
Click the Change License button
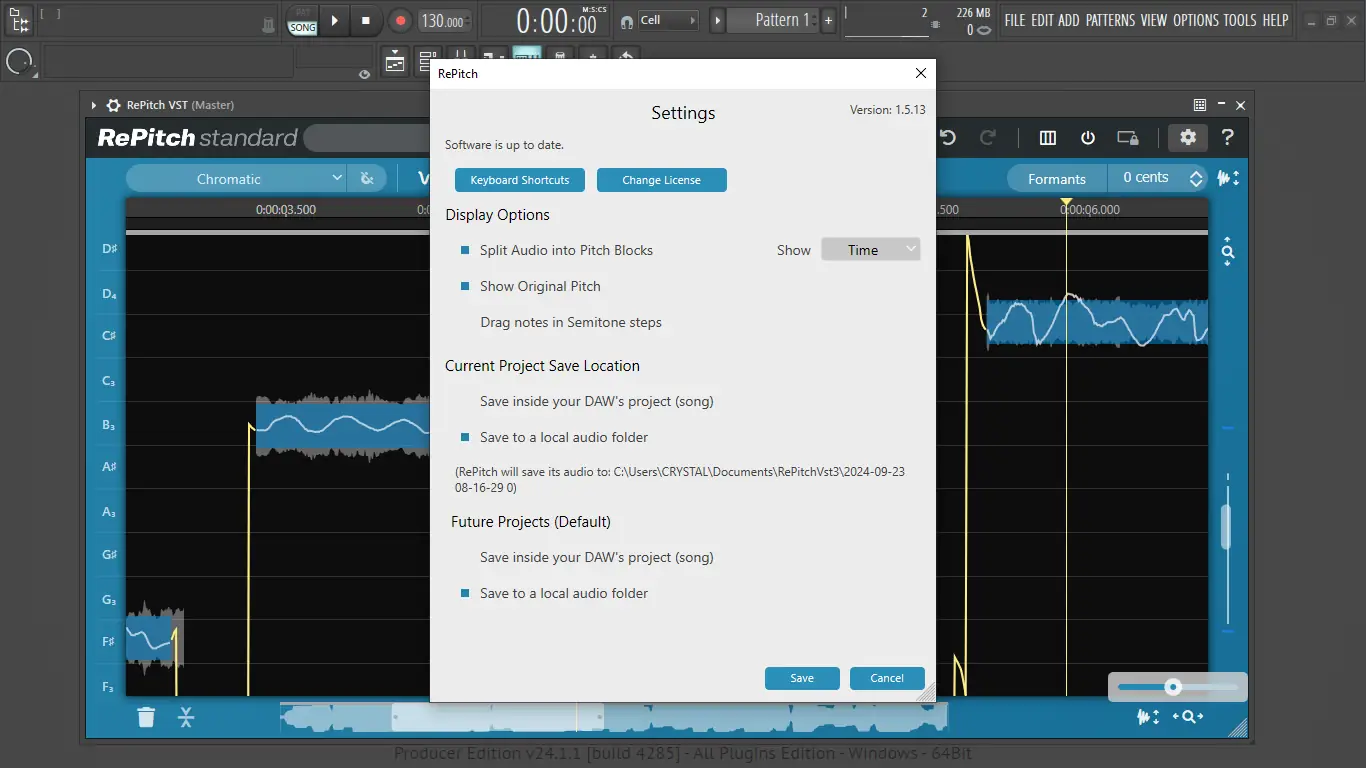[662, 180]
